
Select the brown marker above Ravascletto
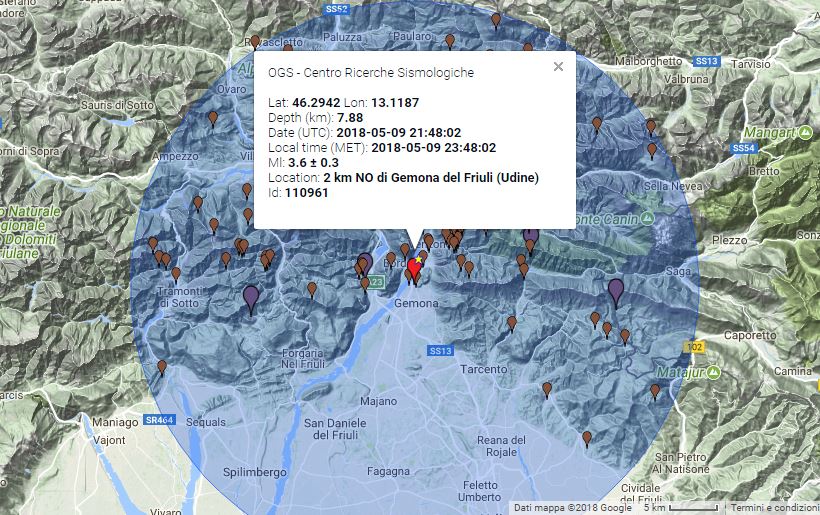tap(256, 42)
